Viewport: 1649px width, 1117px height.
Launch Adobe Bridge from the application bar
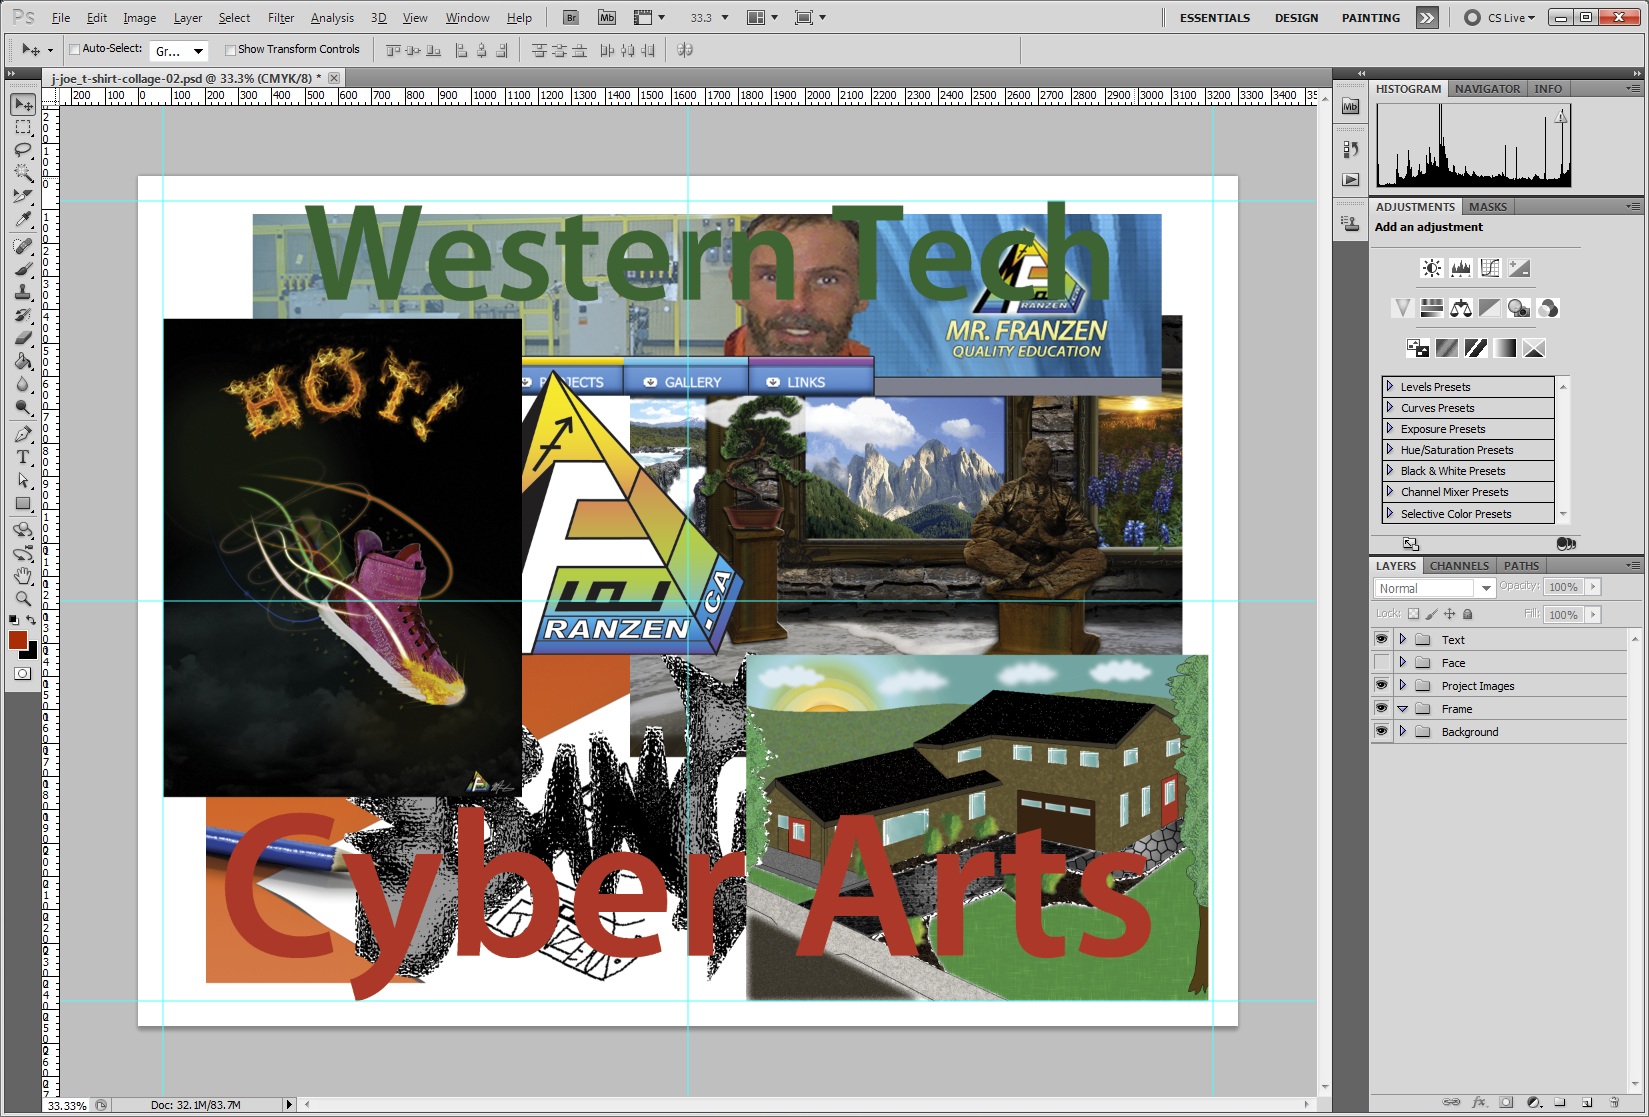tap(571, 17)
